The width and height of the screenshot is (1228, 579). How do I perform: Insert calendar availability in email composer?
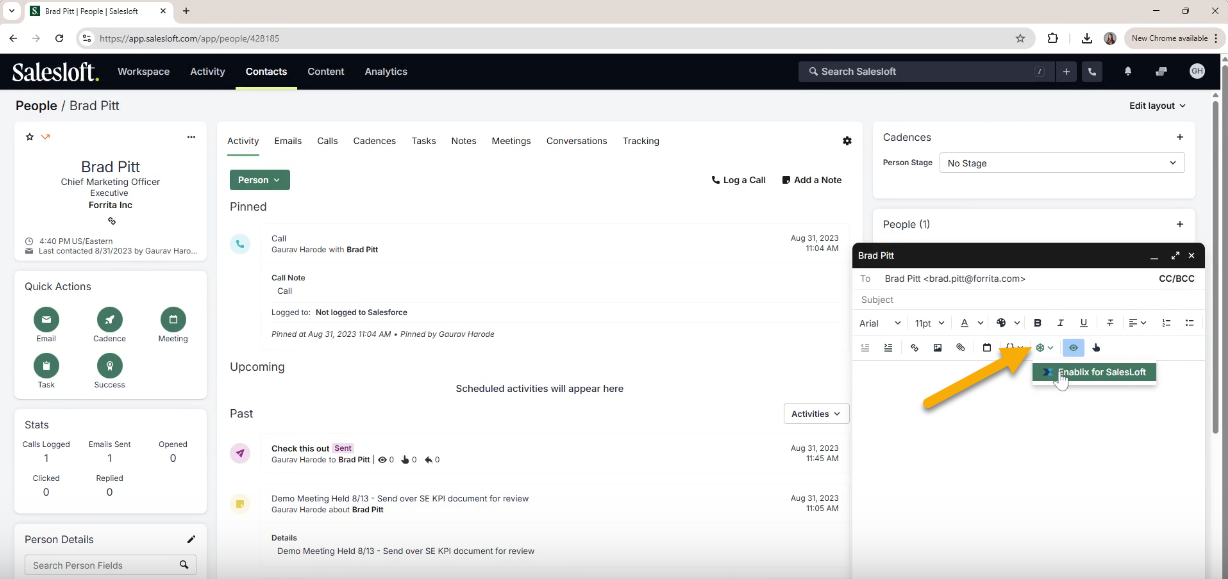tap(987, 348)
